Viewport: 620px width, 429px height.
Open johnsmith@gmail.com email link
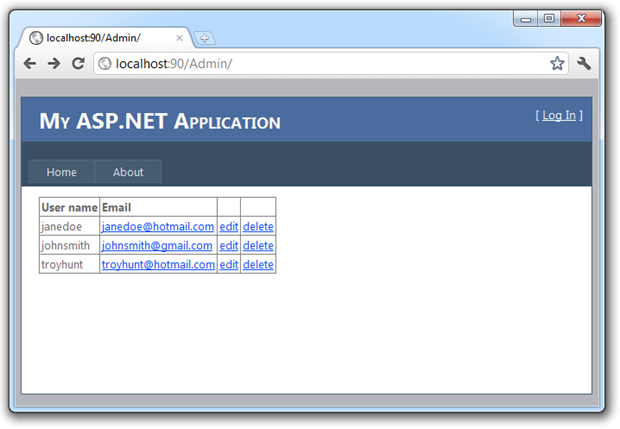pyautogui.click(x=157, y=246)
